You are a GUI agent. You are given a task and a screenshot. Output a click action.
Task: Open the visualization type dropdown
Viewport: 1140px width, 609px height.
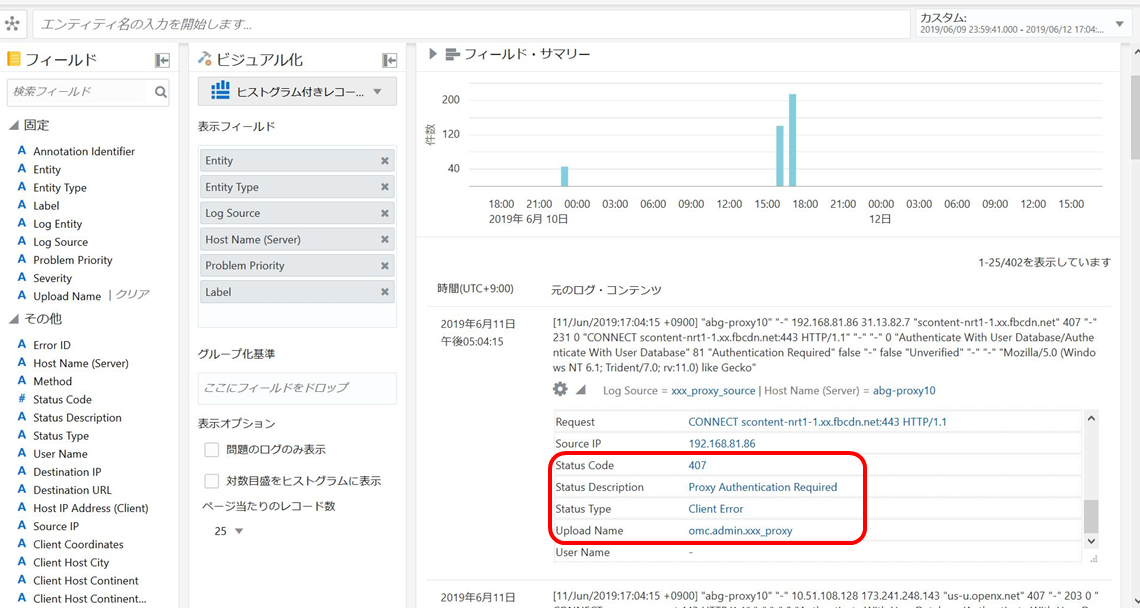377,92
